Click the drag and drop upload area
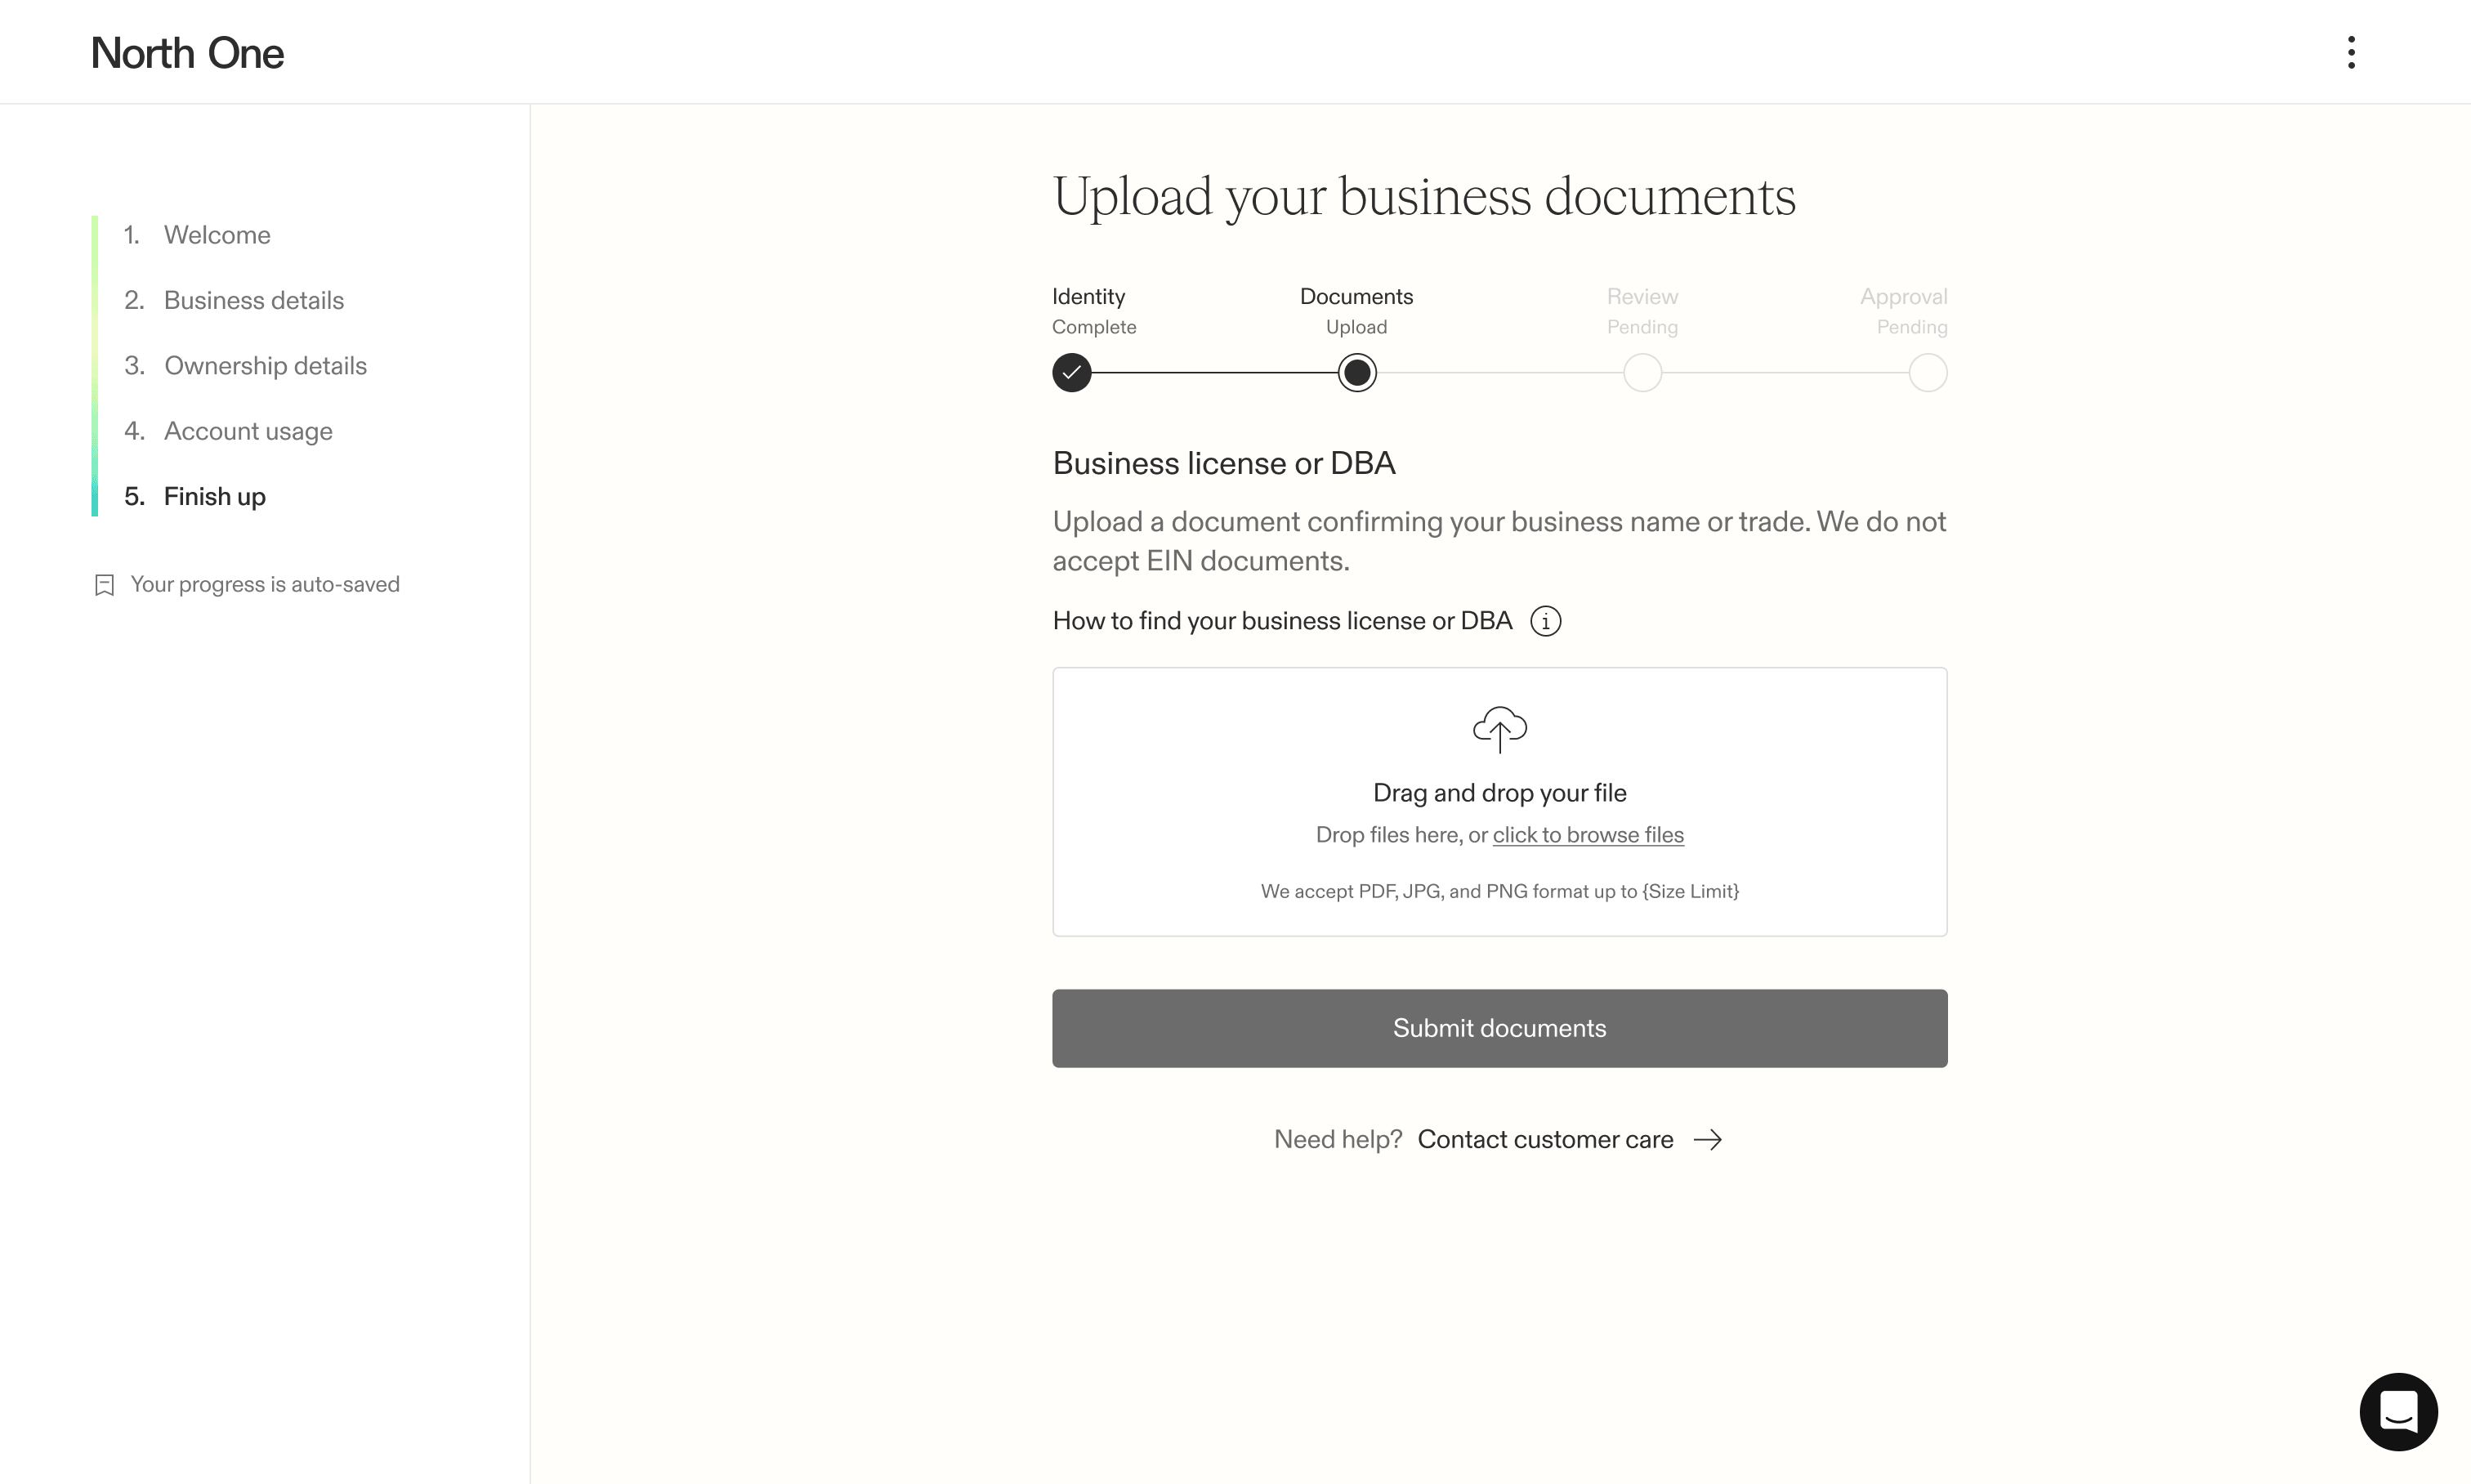Screen dimensions: 2471x1484 pyautogui.click(x=1499, y=802)
